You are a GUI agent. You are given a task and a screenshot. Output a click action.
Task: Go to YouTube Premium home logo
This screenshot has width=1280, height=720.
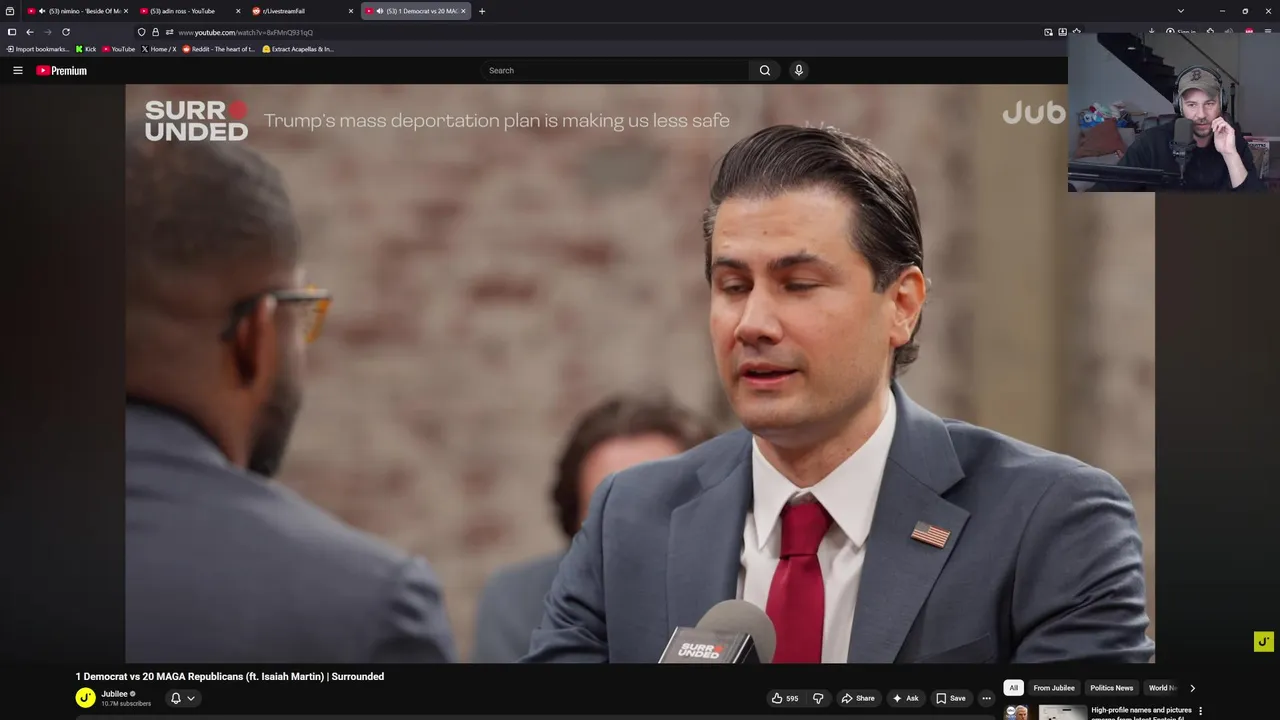pyautogui.click(x=61, y=70)
